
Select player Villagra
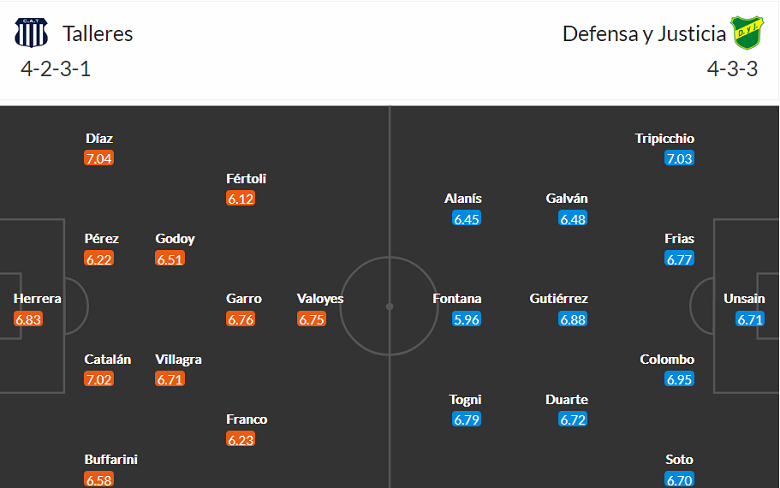click(x=179, y=360)
